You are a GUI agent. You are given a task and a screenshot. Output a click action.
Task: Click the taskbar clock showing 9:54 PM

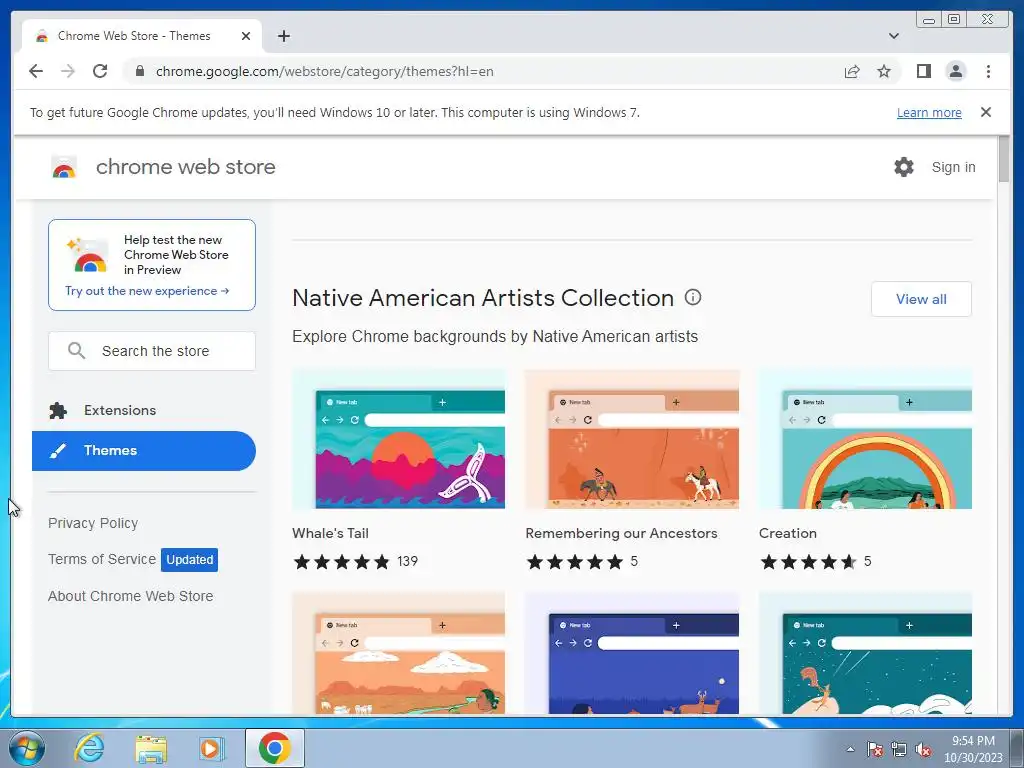pyautogui.click(x=972, y=749)
